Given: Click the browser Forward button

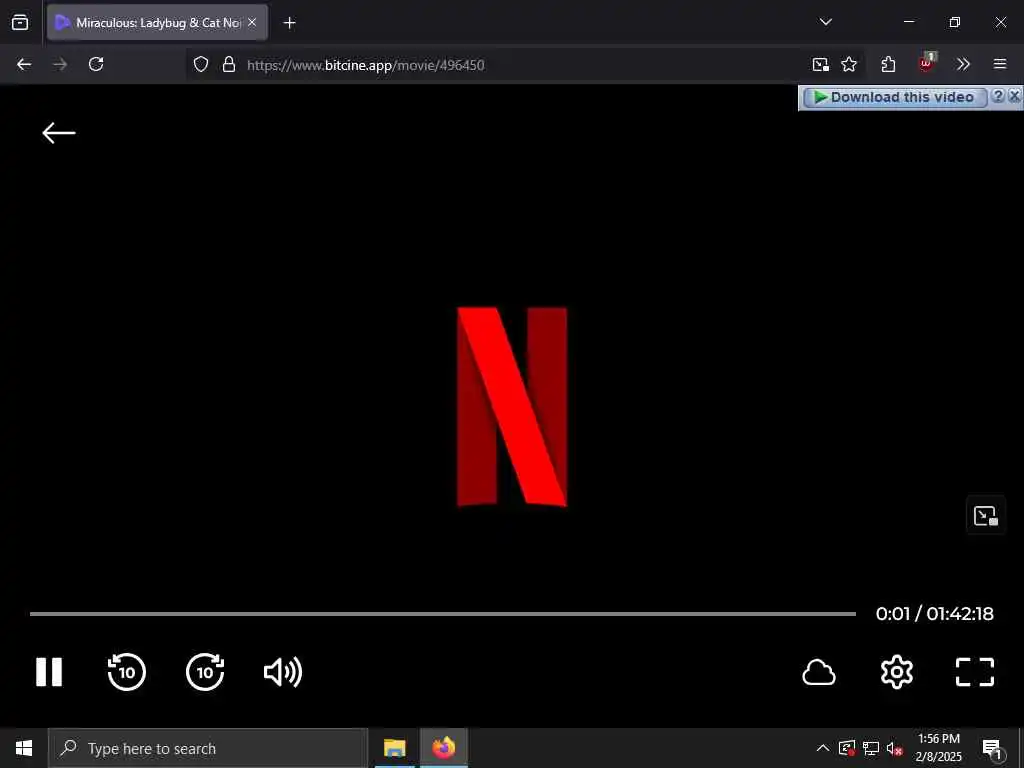Looking at the screenshot, I should click(60, 64).
